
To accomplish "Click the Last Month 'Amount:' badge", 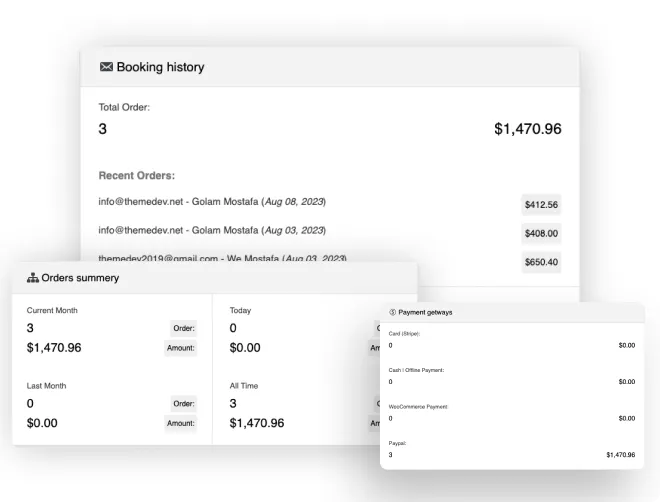I will (x=181, y=423).
